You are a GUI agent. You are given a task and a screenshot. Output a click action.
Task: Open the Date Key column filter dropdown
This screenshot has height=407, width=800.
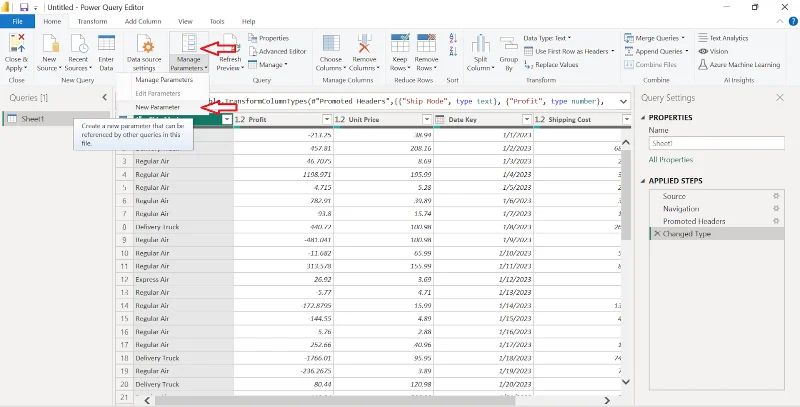(527, 119)
